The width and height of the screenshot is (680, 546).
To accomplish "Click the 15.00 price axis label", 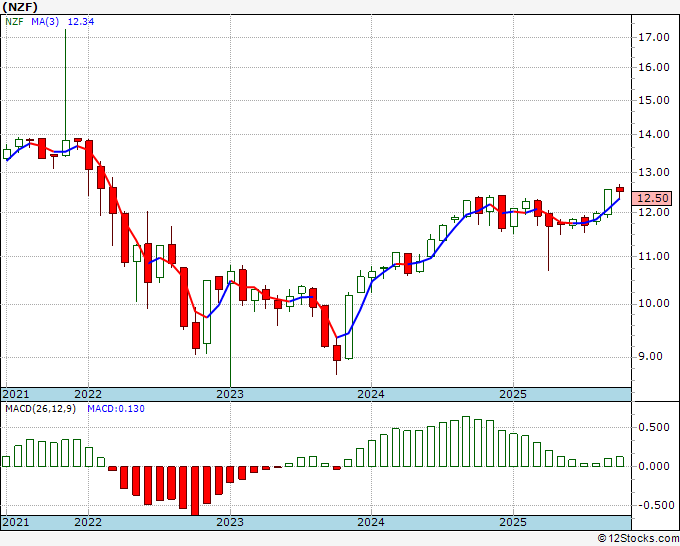I will (x=654, y=100).
